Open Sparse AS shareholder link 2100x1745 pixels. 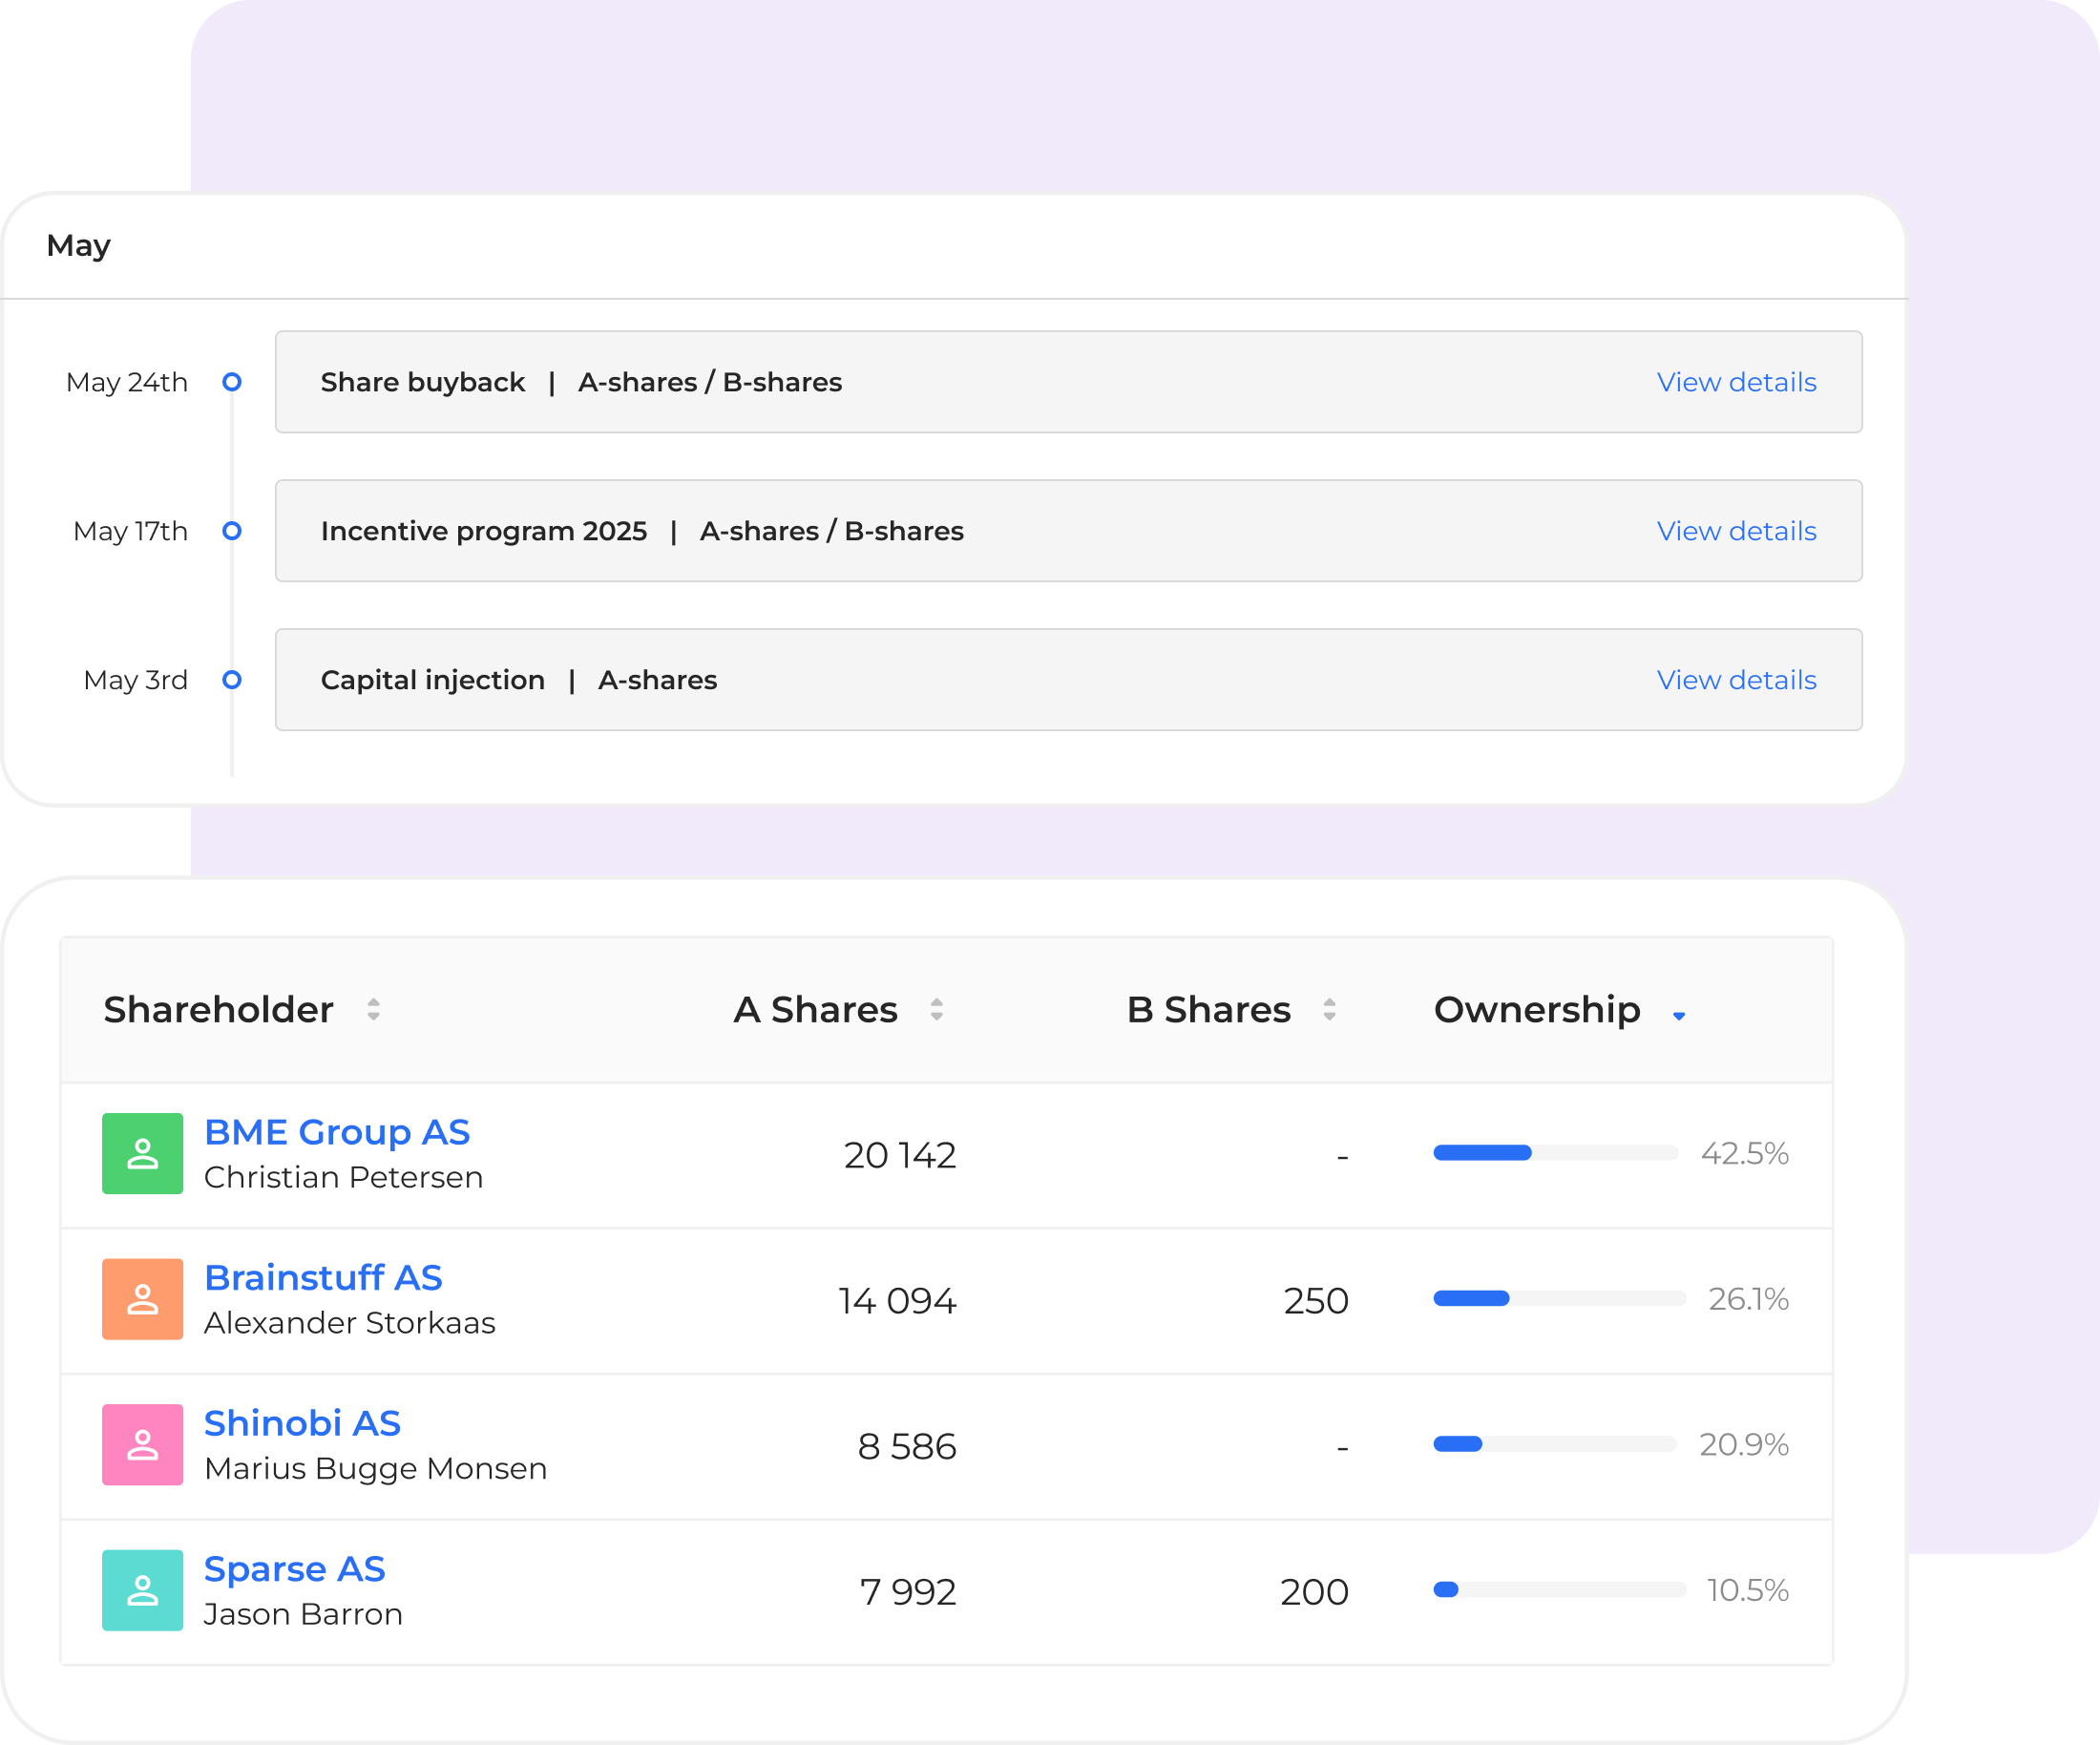coord(294,1569)
